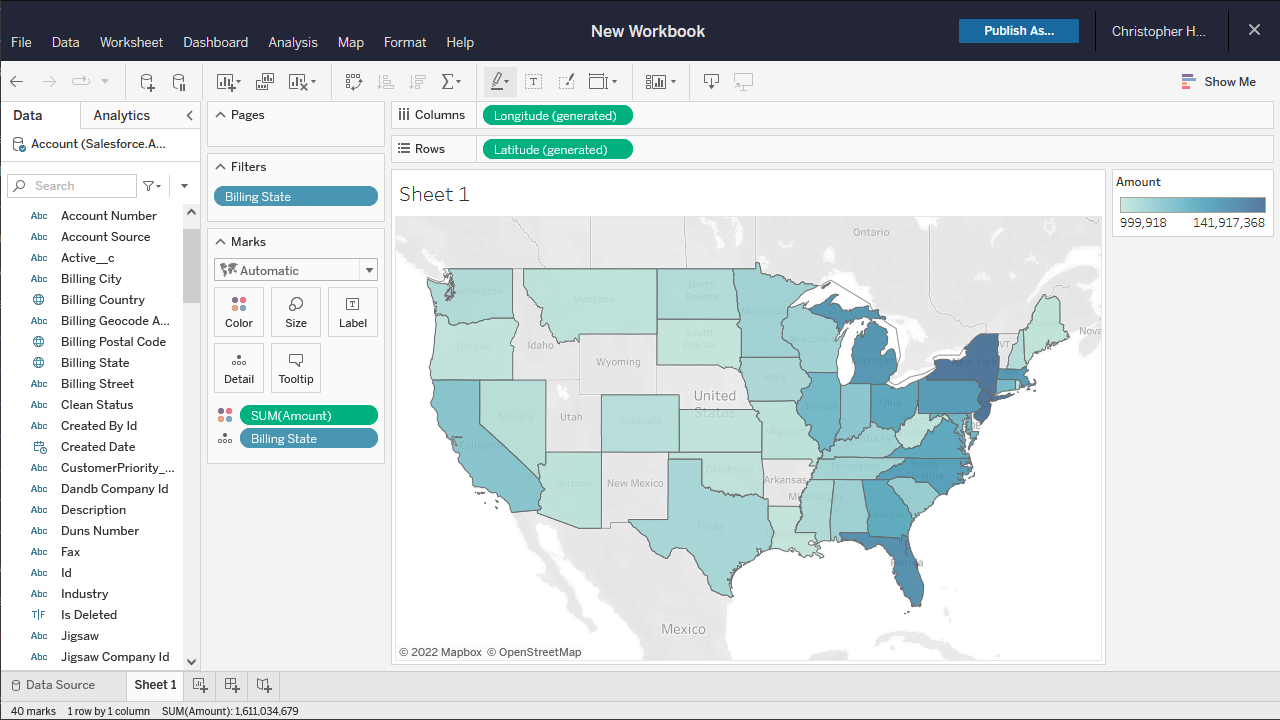This screenshot has height=720, width=1280.
Task: Click the New Data Source toolbar icon
Action: 147,82
